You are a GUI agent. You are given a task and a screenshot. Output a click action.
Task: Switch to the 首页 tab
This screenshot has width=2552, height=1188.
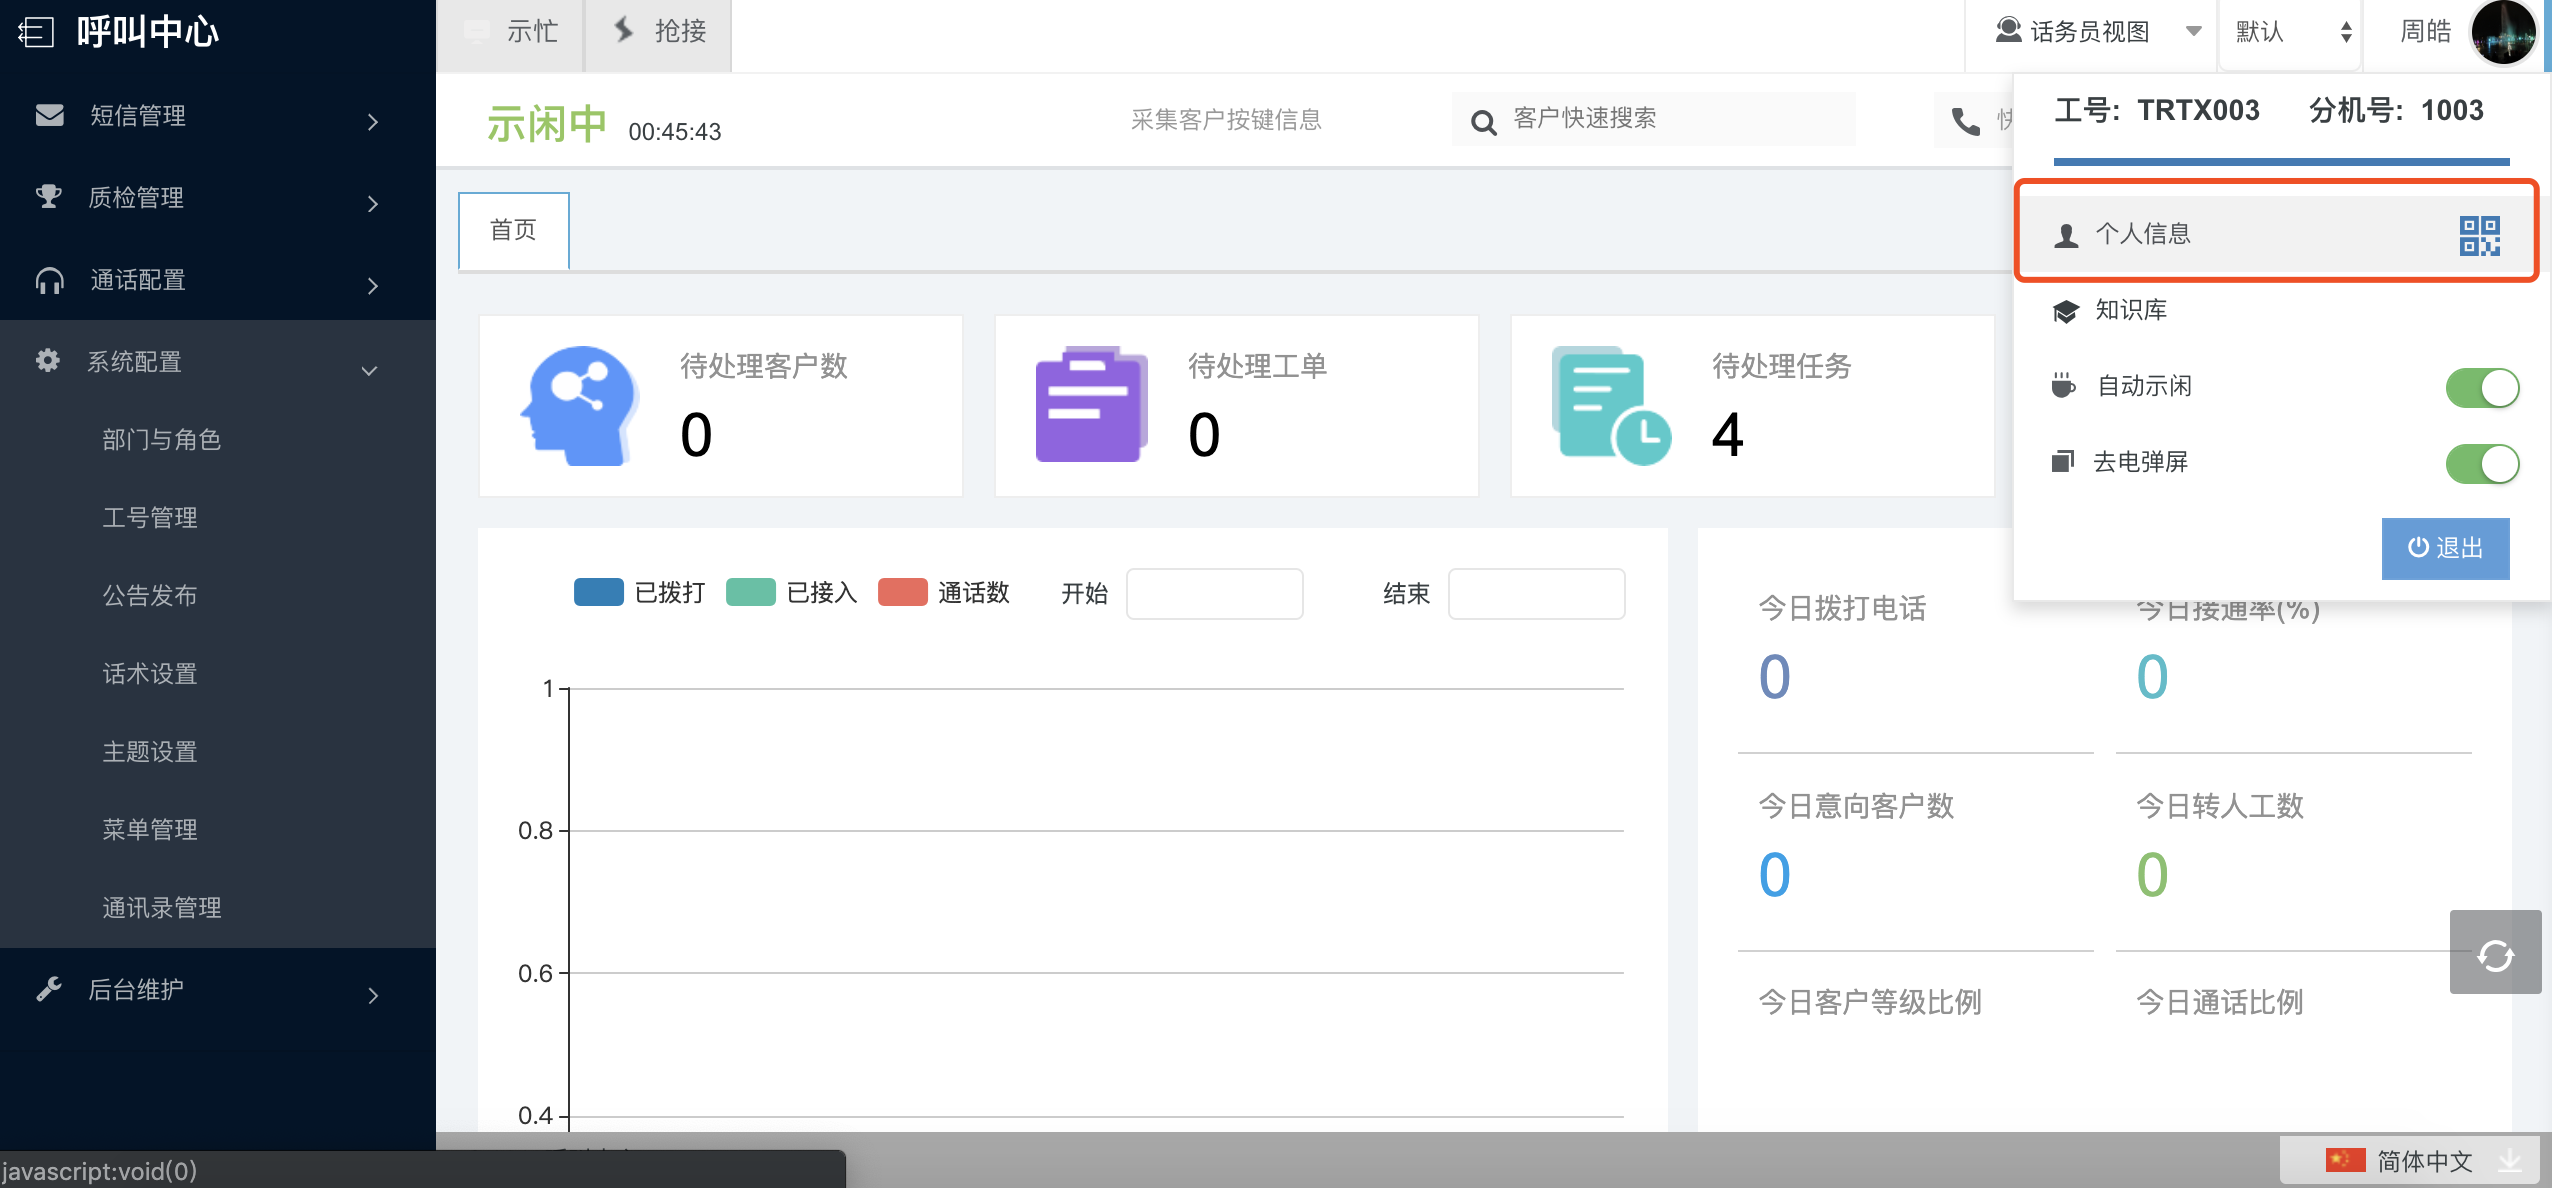tap(514, 231)
